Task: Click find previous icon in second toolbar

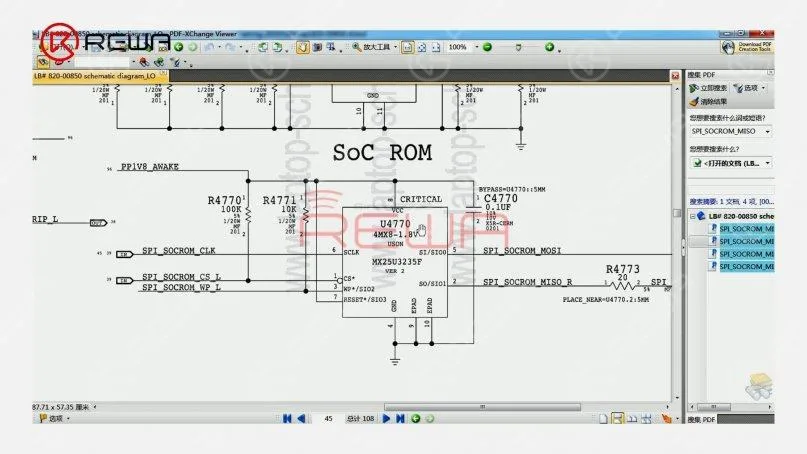Action: pyautogui.click(x=144, y=62)
